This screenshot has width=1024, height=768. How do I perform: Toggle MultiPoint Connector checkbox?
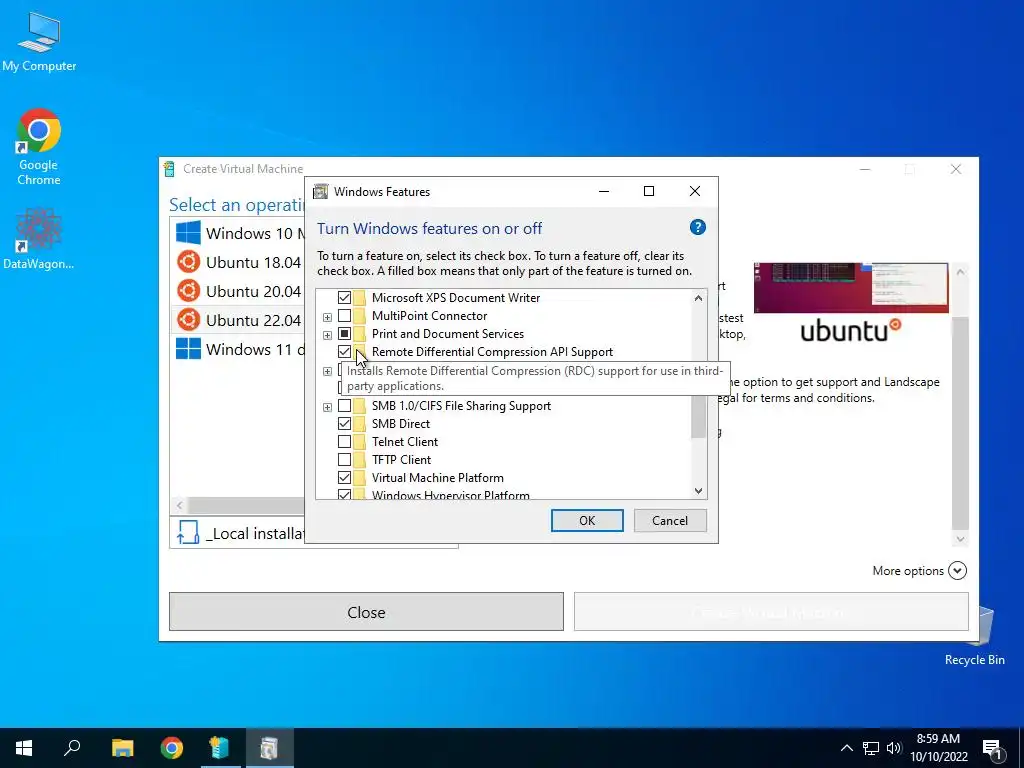344,316
